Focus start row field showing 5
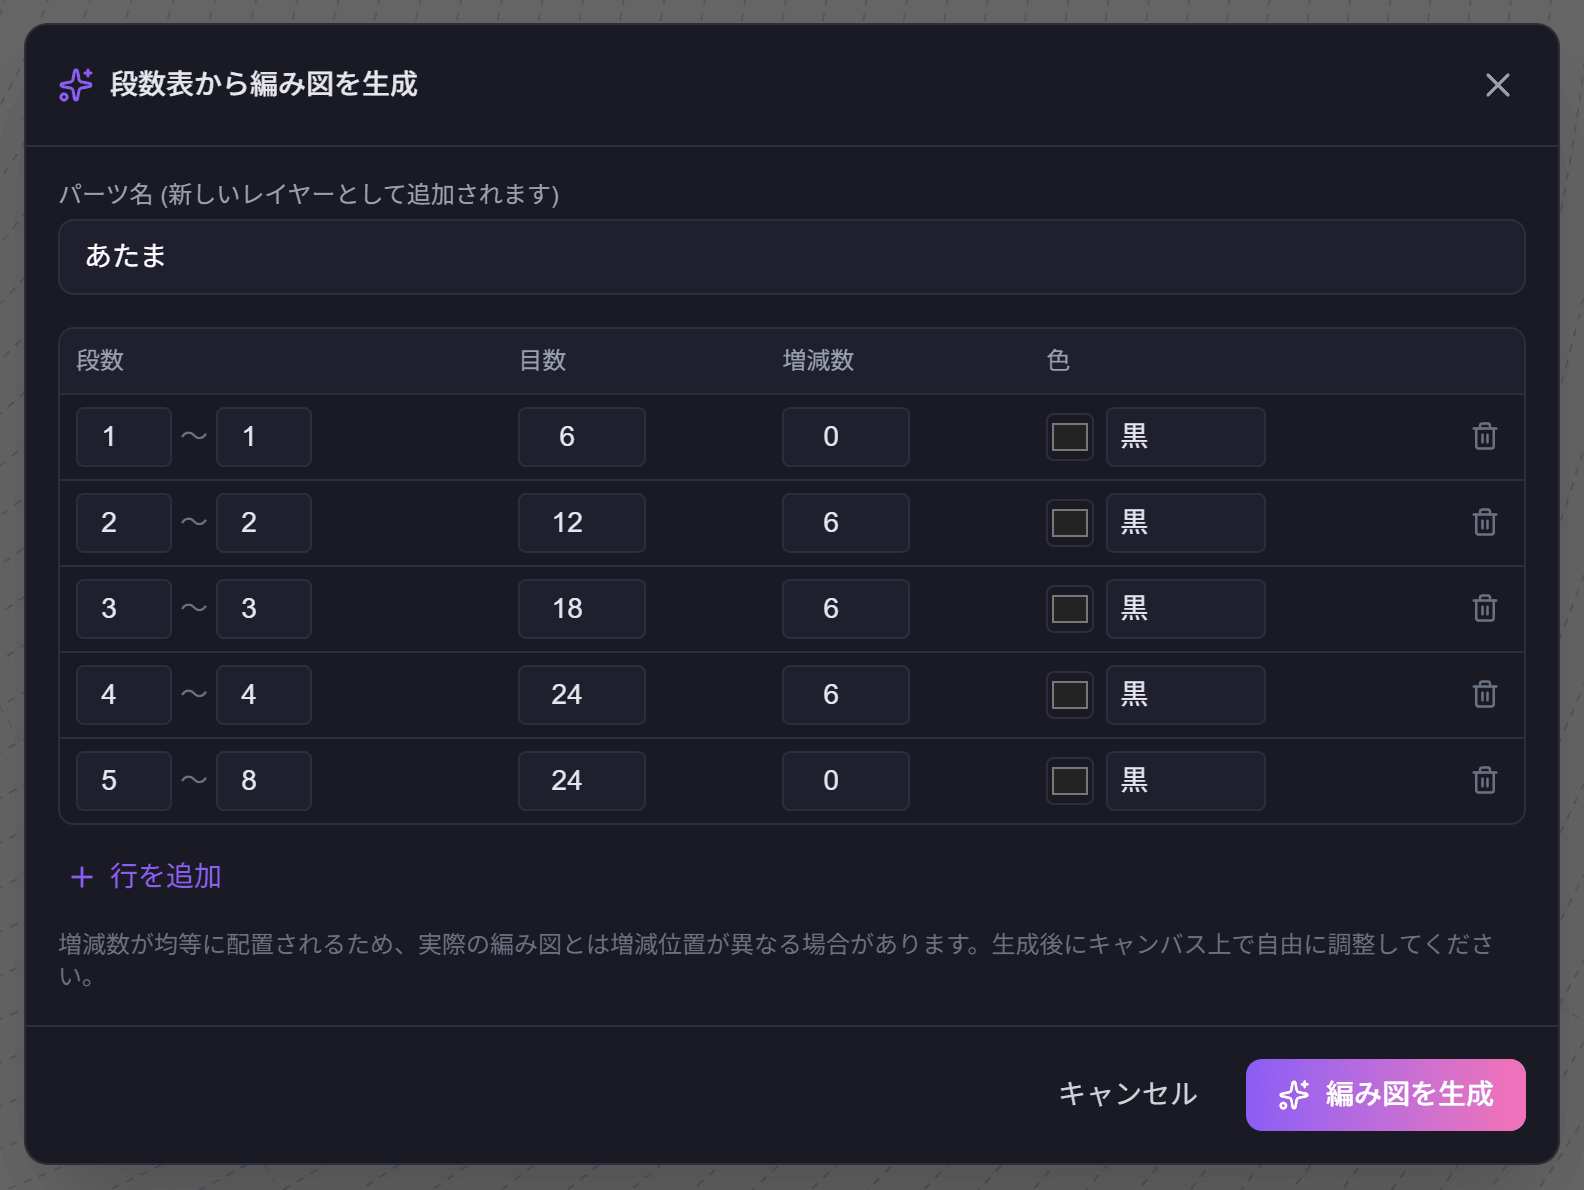The width and height of the screenshot is (1584, 1190). pos(124,781)
